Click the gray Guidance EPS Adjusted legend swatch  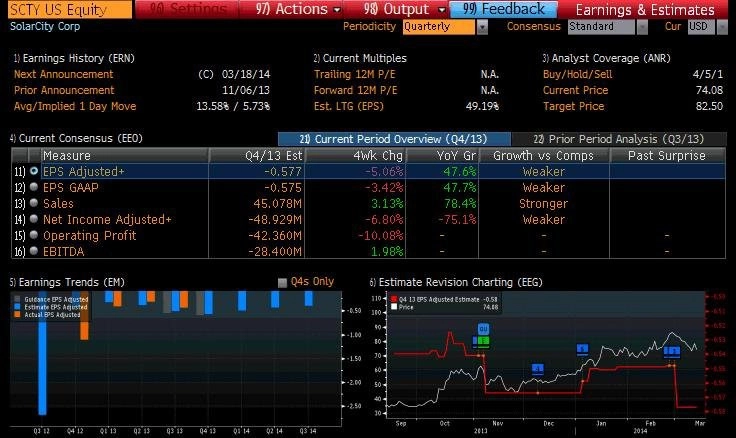(17, 299)
